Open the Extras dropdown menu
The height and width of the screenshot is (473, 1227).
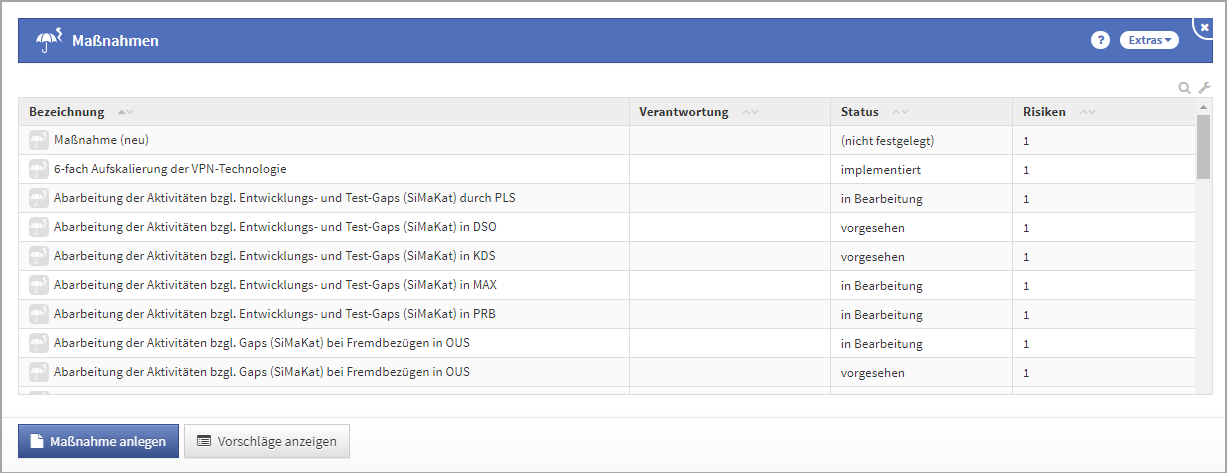click(1149, 40)
